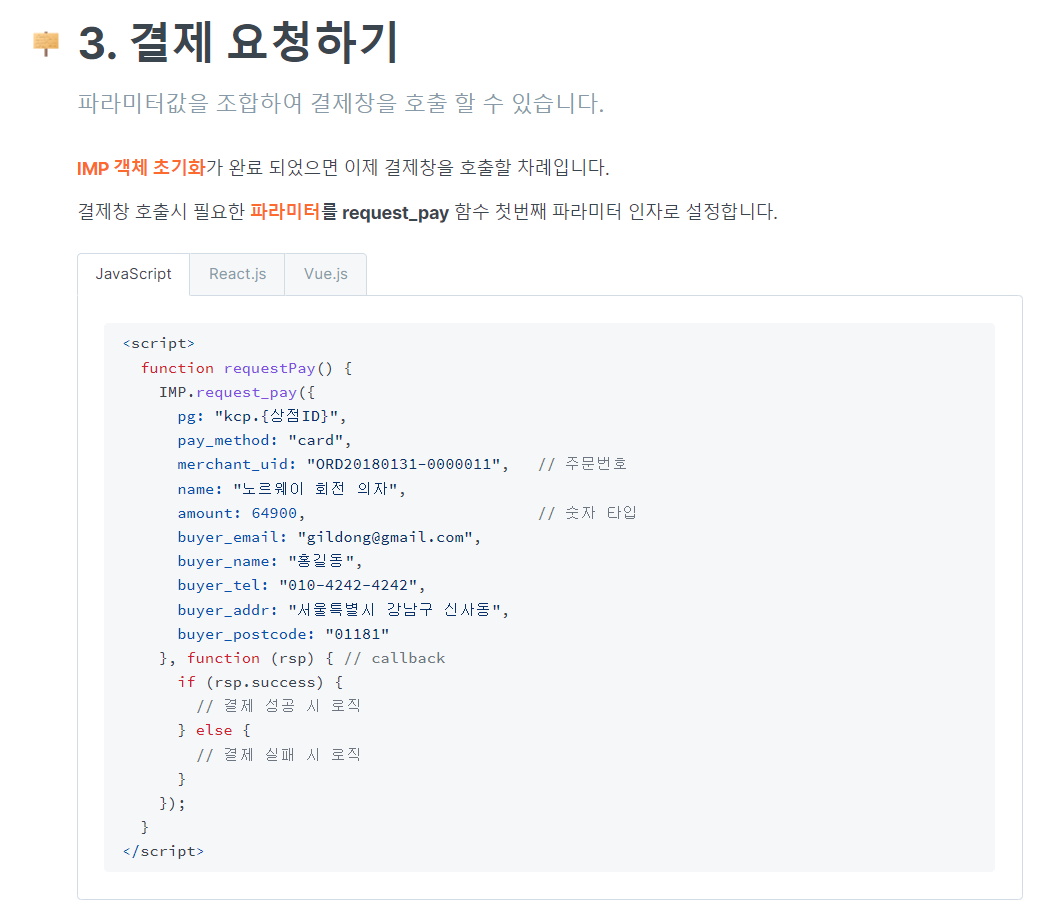Click the '}, function (rsp) { // callback' line
Image resolution: width=1049 pixels, height=911 pixels.
point(302,658)
